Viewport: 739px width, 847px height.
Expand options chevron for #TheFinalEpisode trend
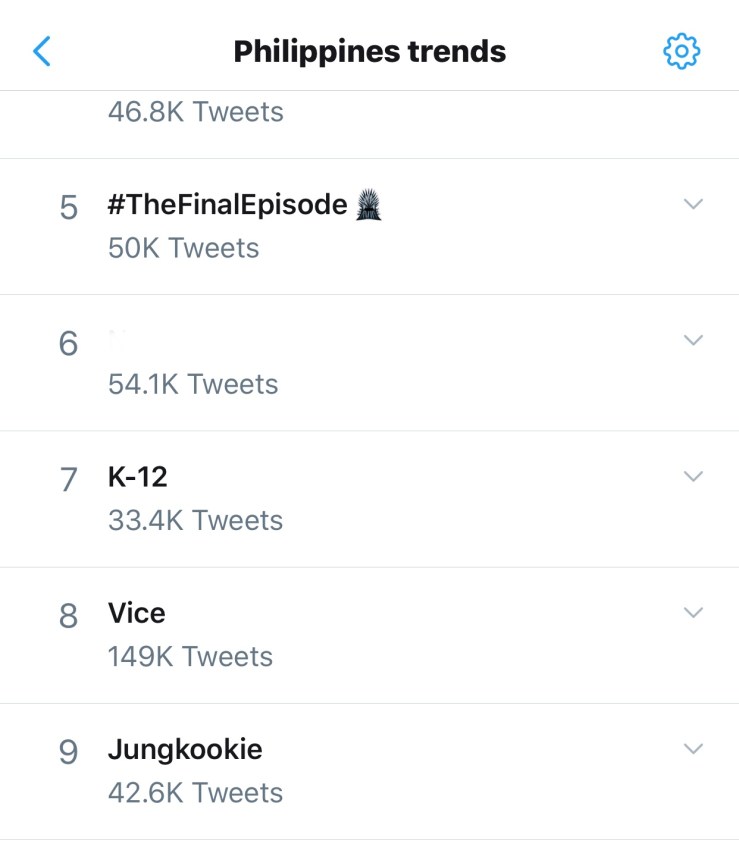[x=693, y=204]
